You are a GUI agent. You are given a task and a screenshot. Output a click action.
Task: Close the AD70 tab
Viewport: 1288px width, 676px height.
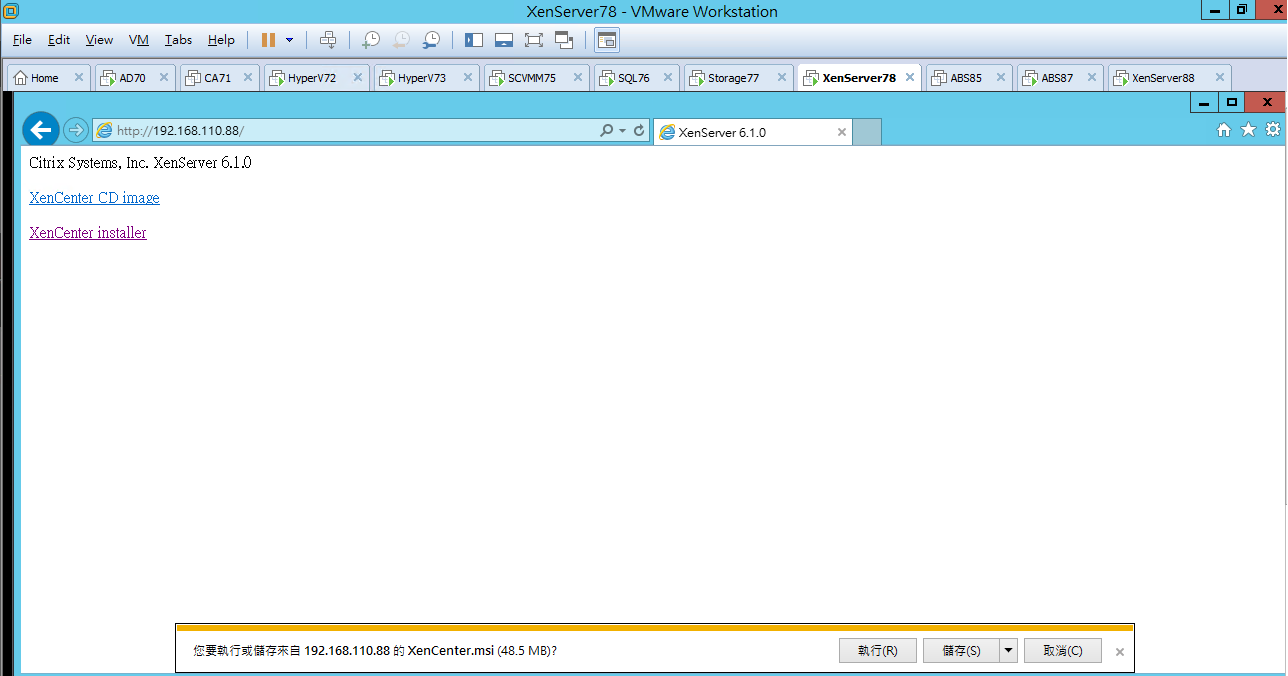(164, 78)
